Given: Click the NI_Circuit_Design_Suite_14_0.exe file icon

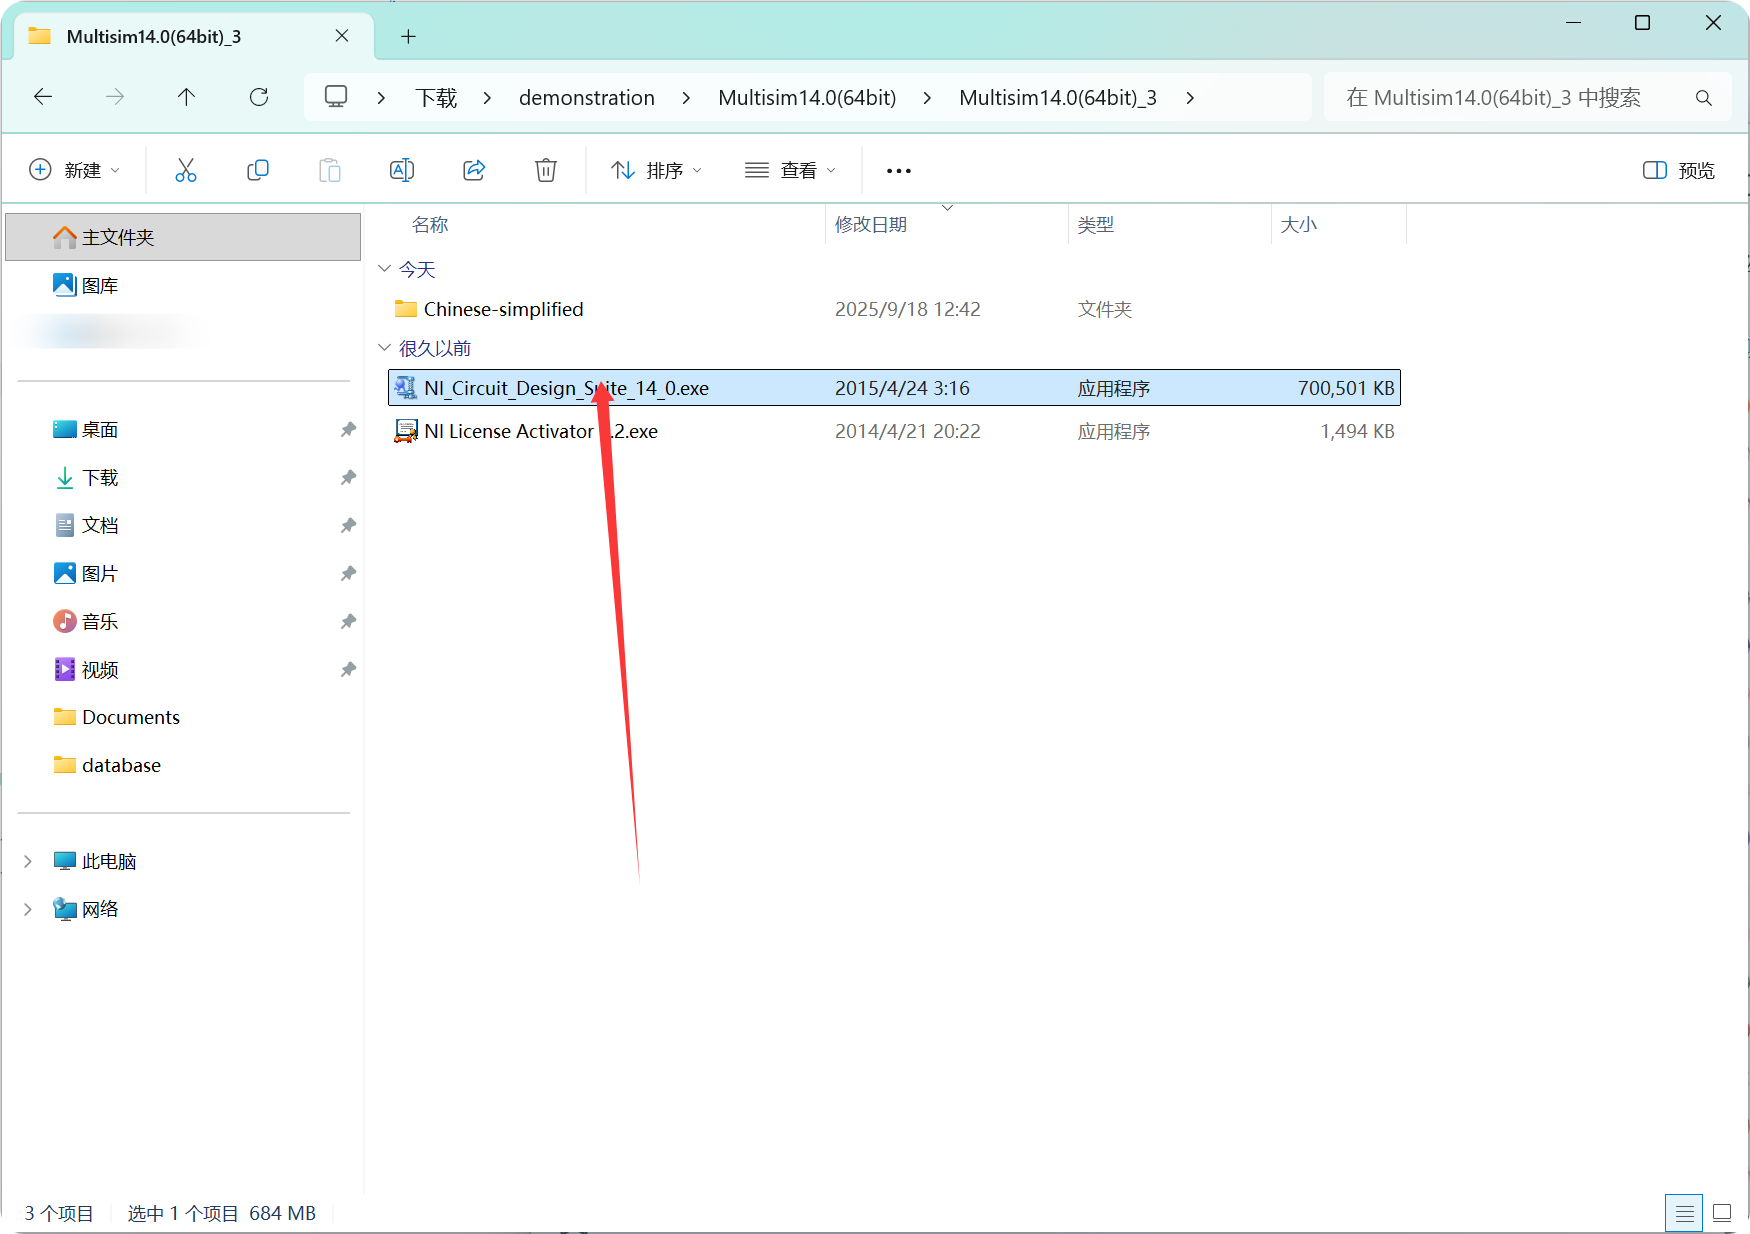Looking at the screenshot, I should pyautogui.click(x=405, y=388).
